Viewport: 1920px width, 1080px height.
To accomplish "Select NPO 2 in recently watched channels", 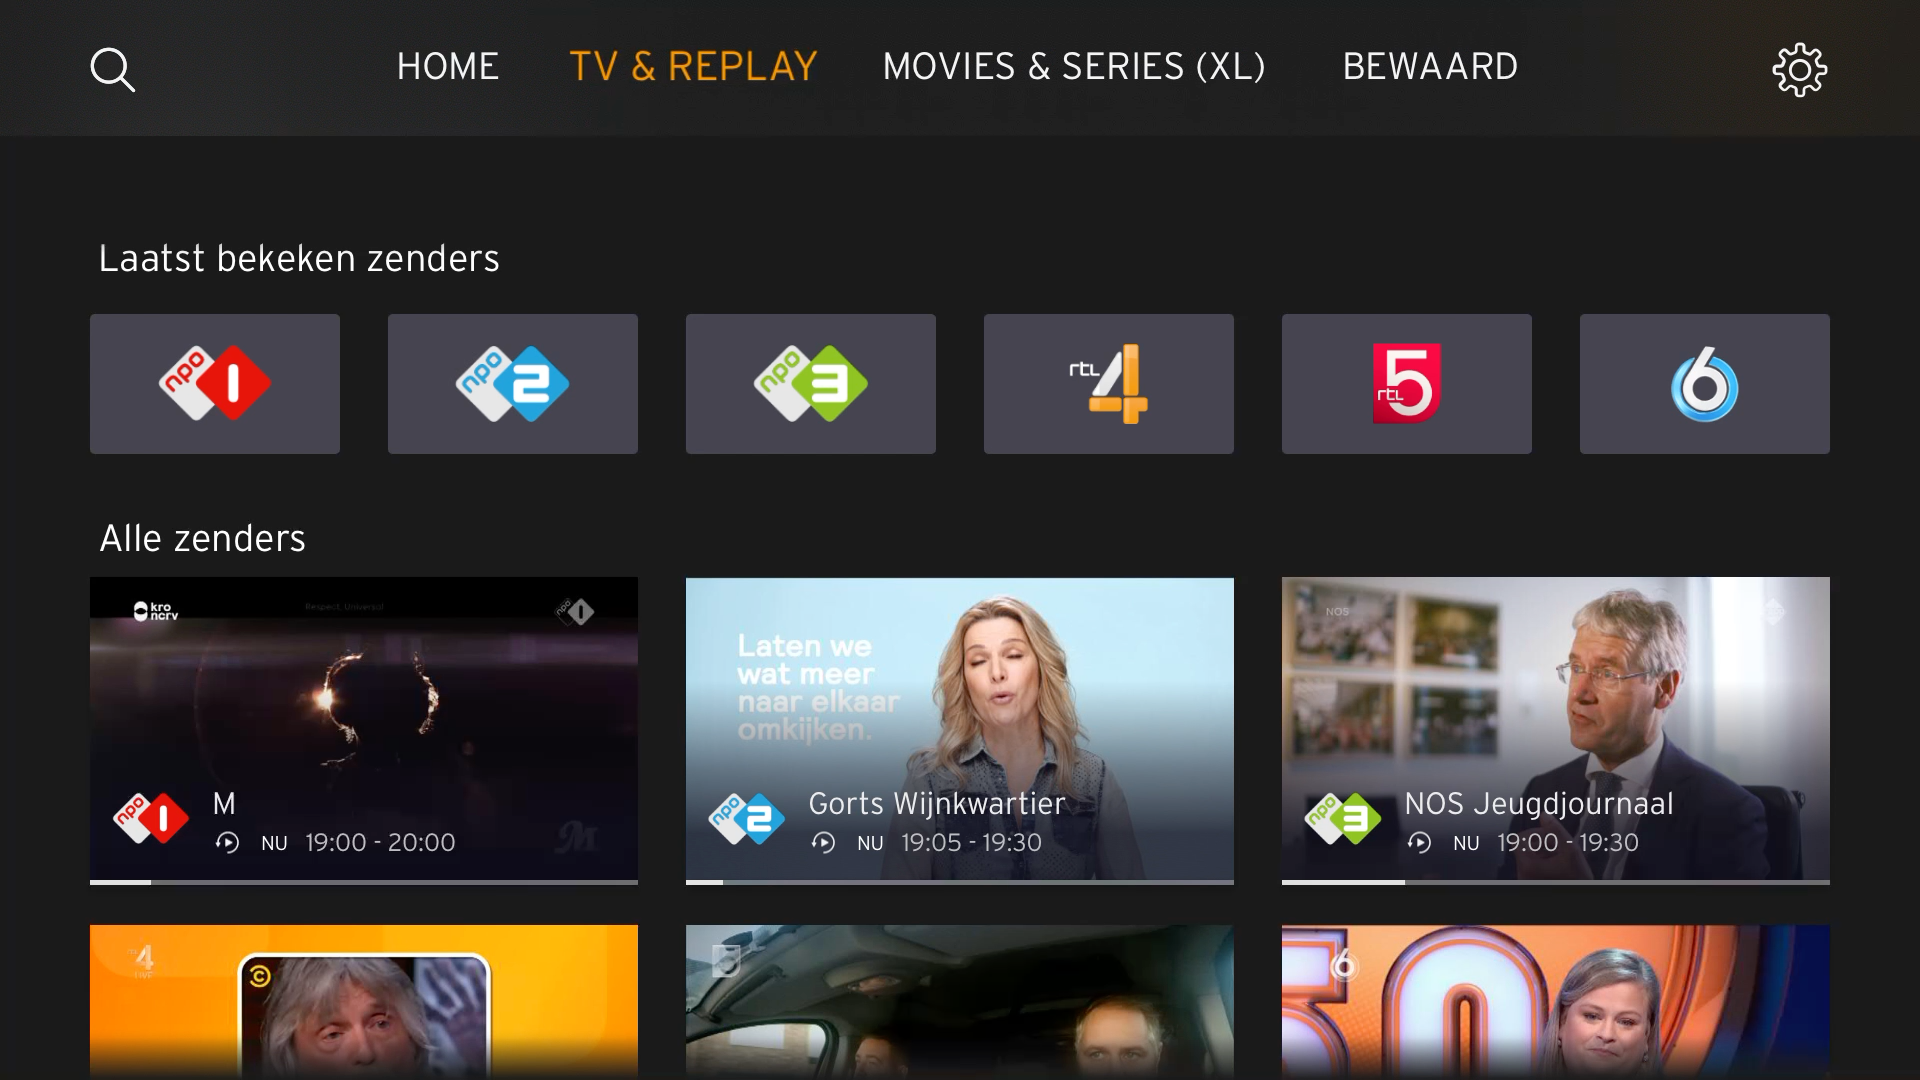I will 513,384.
